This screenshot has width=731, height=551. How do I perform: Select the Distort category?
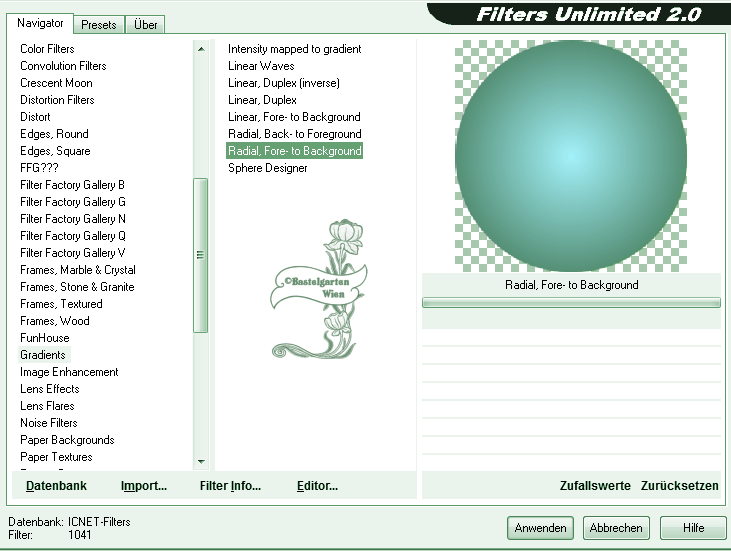[35, 117]
